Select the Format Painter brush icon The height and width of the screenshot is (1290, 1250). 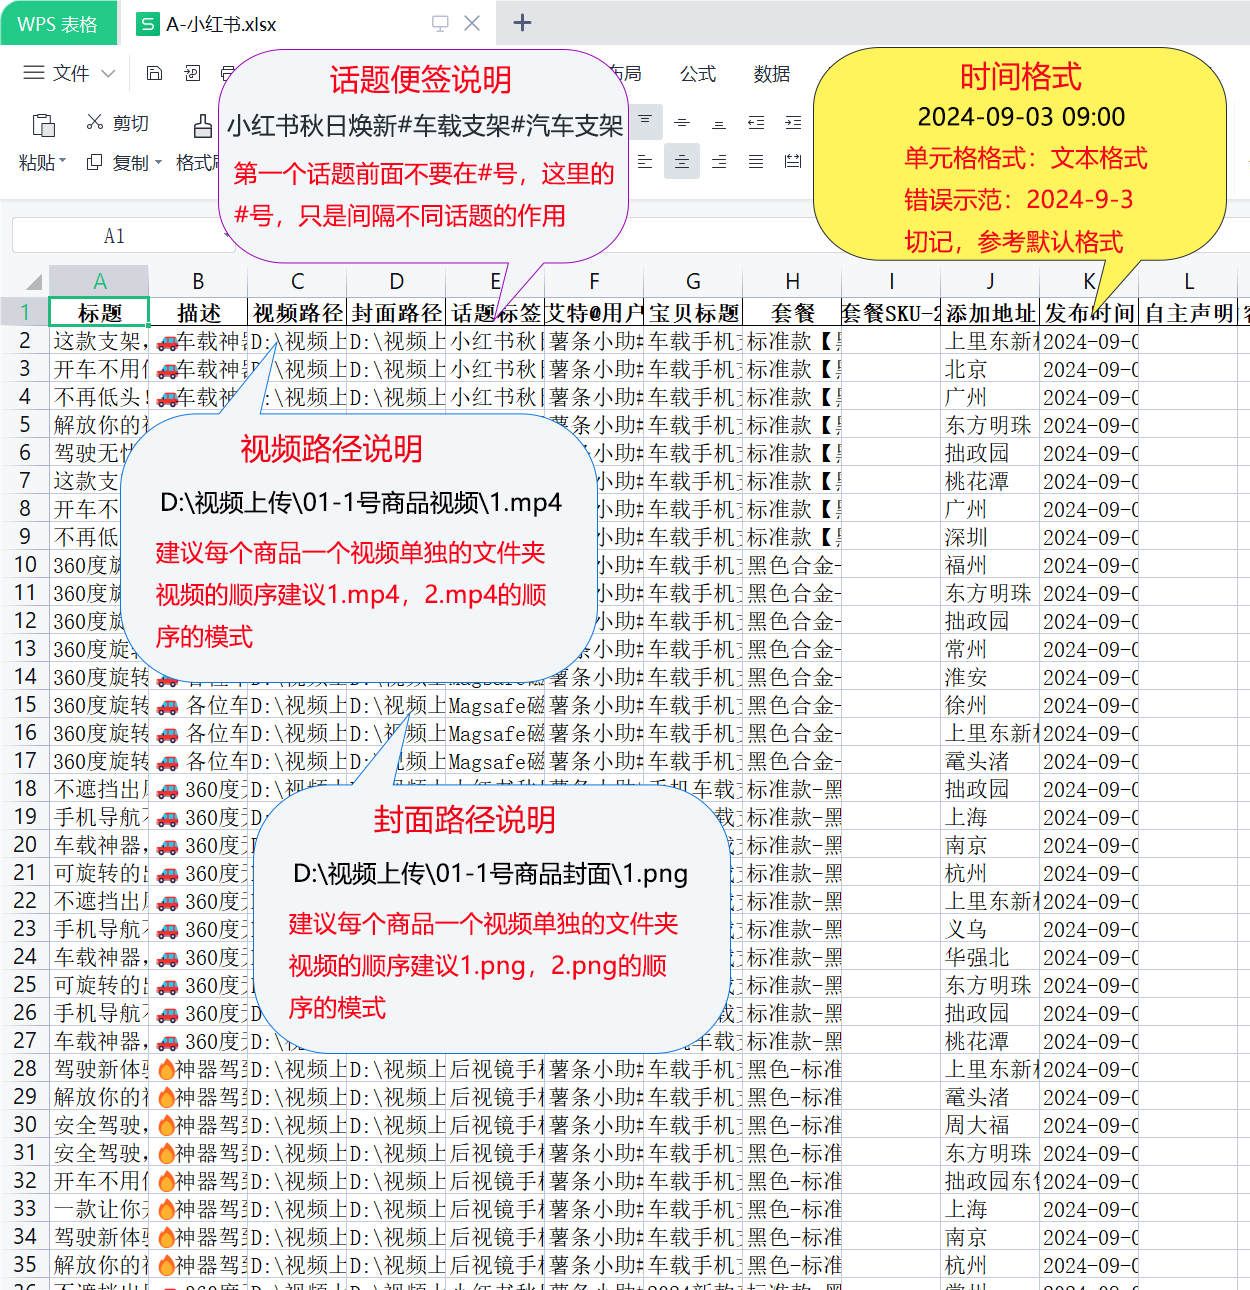(203, 125)
